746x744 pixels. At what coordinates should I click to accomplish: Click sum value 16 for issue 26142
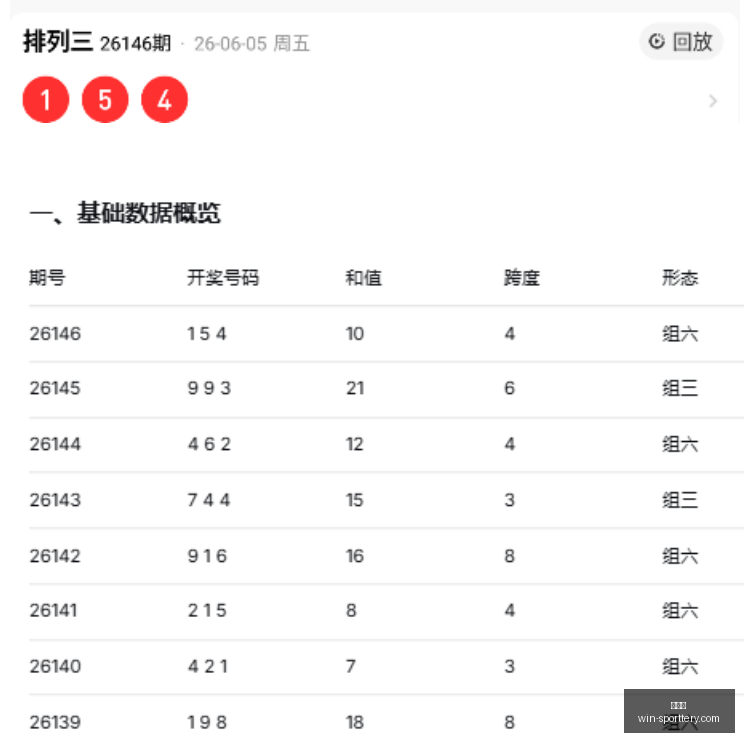[355, 556]
